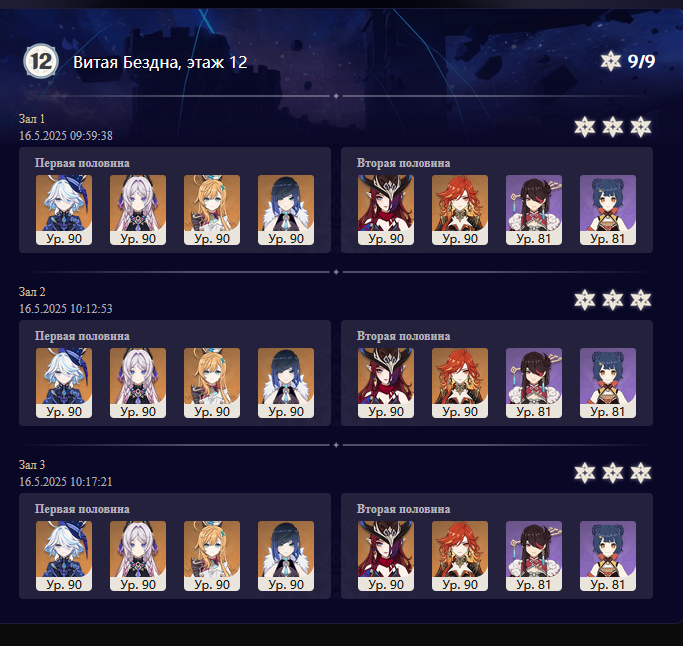Open blonde character portrait in Зал 1 first half
Image resolution: width=683 pixels, height=646 pixels.
[x=212, y=210]
